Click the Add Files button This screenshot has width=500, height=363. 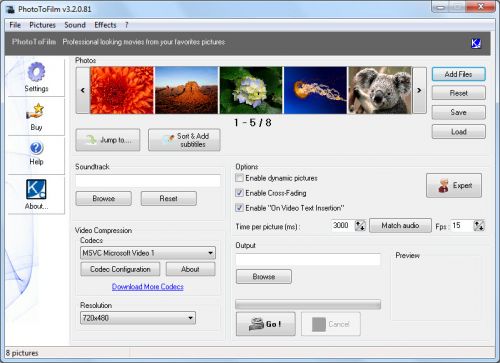point(459,74)
